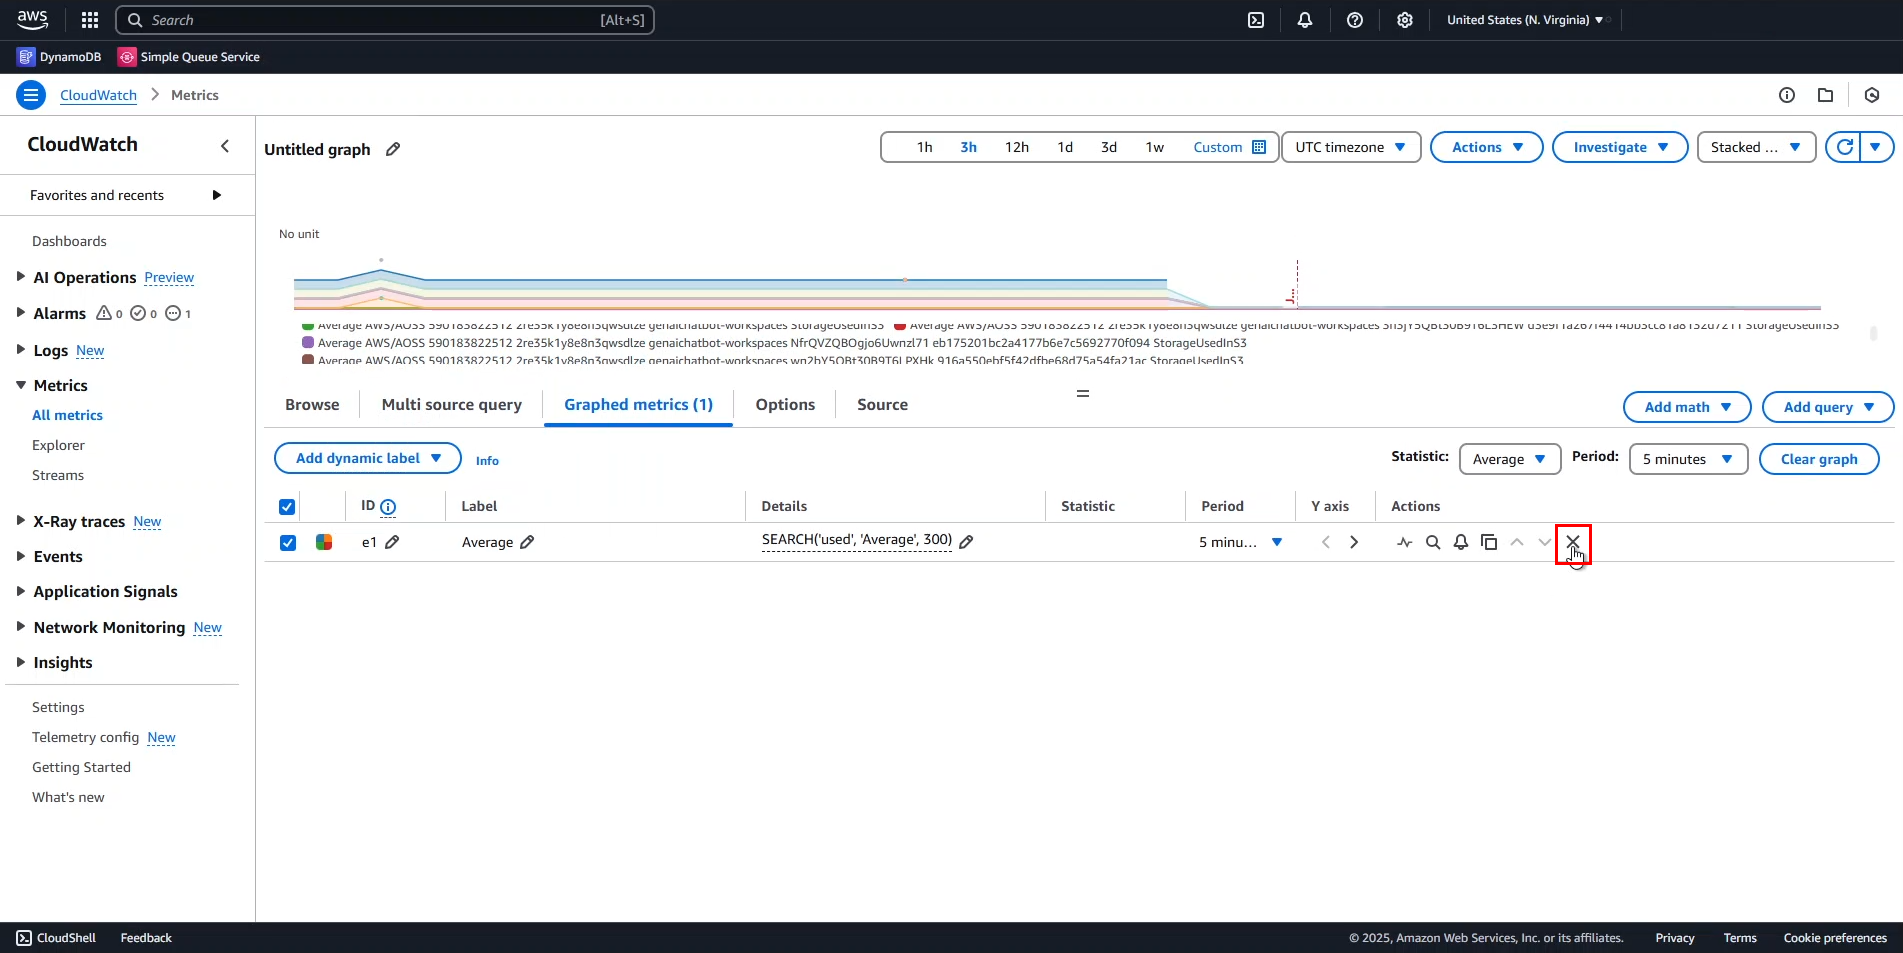Click the anomaly detection icon for e1
The height and width of the screenshot is (953, 1903).
click(x=1404, y=542)
